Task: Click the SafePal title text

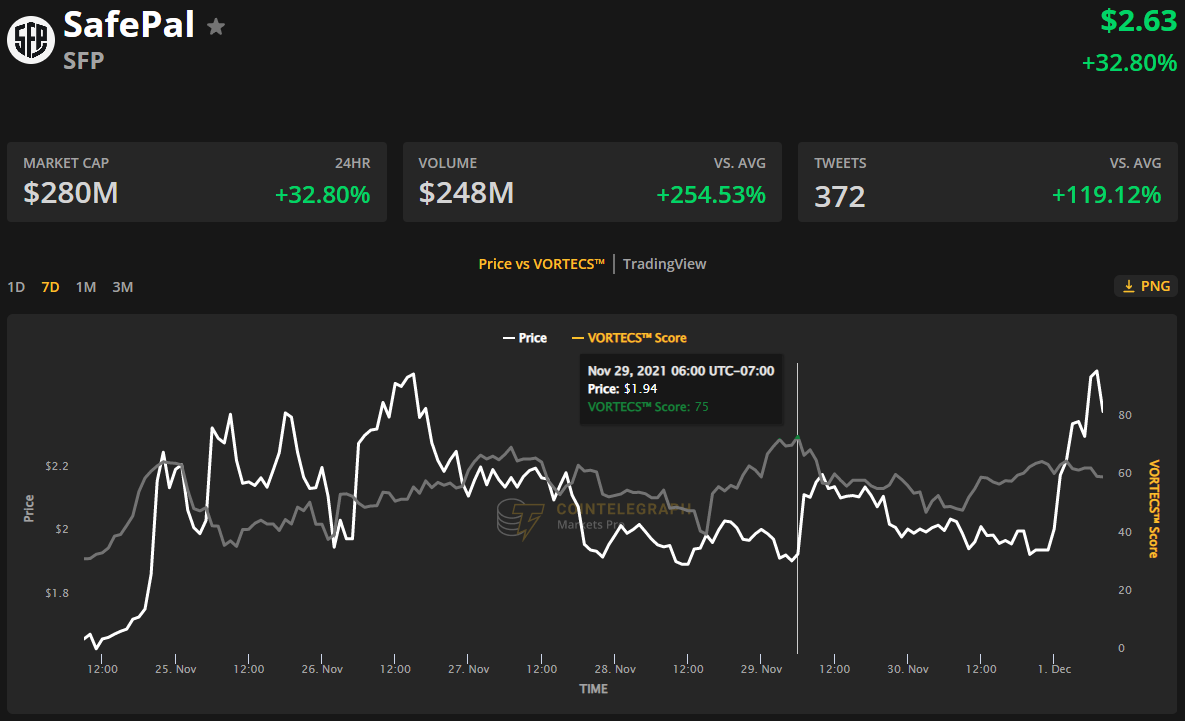Action: [x=128, y=24]
